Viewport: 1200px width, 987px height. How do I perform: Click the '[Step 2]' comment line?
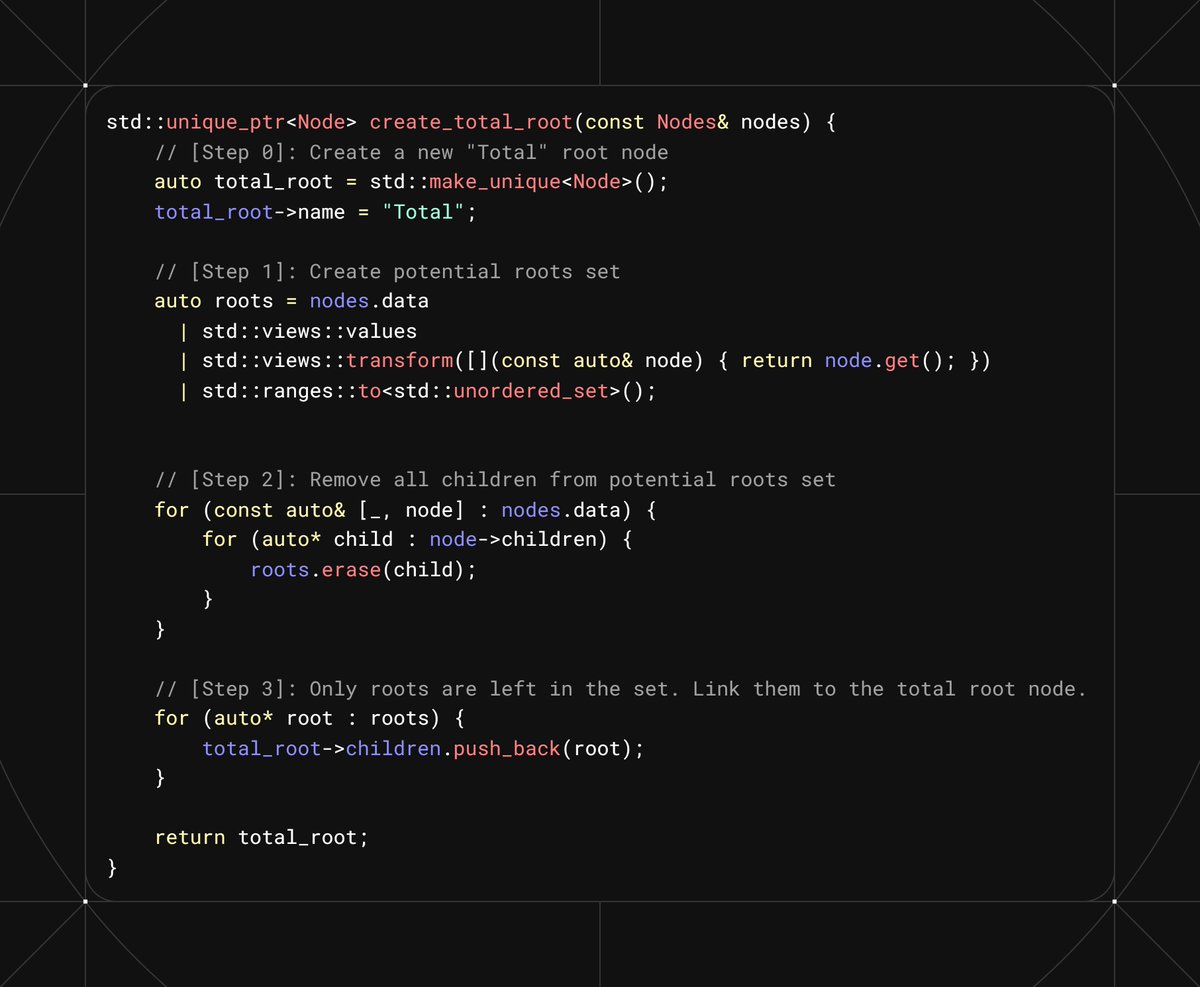[495, 479]
